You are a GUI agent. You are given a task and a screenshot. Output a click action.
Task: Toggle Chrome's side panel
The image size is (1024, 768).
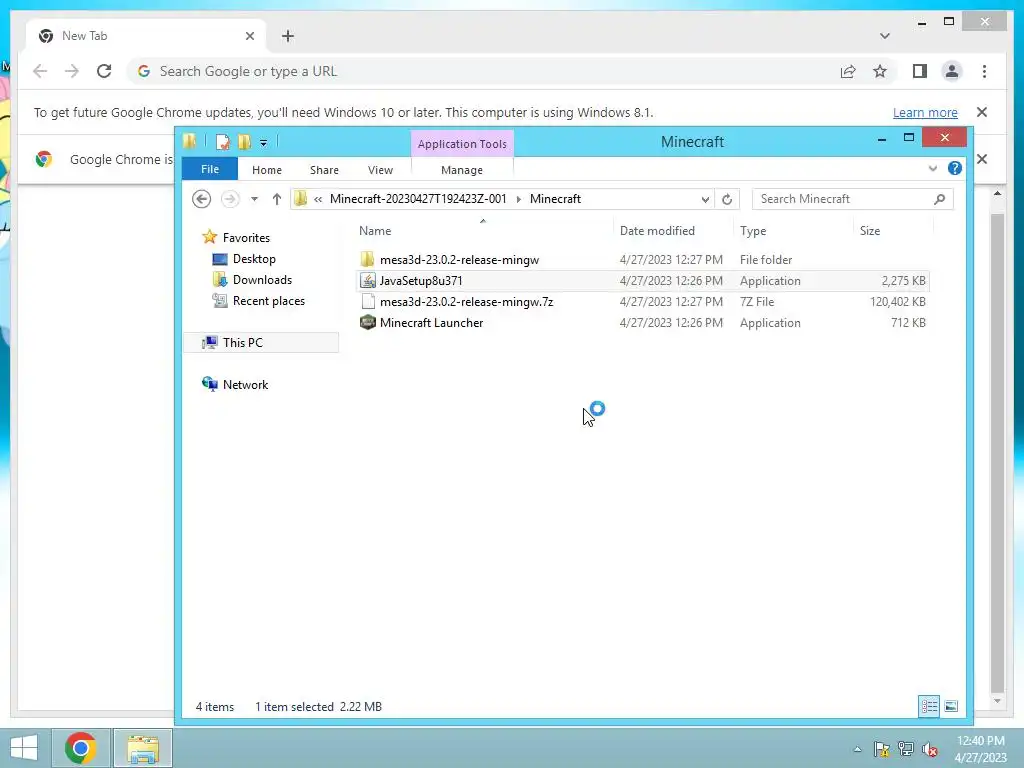pos(920,71)
